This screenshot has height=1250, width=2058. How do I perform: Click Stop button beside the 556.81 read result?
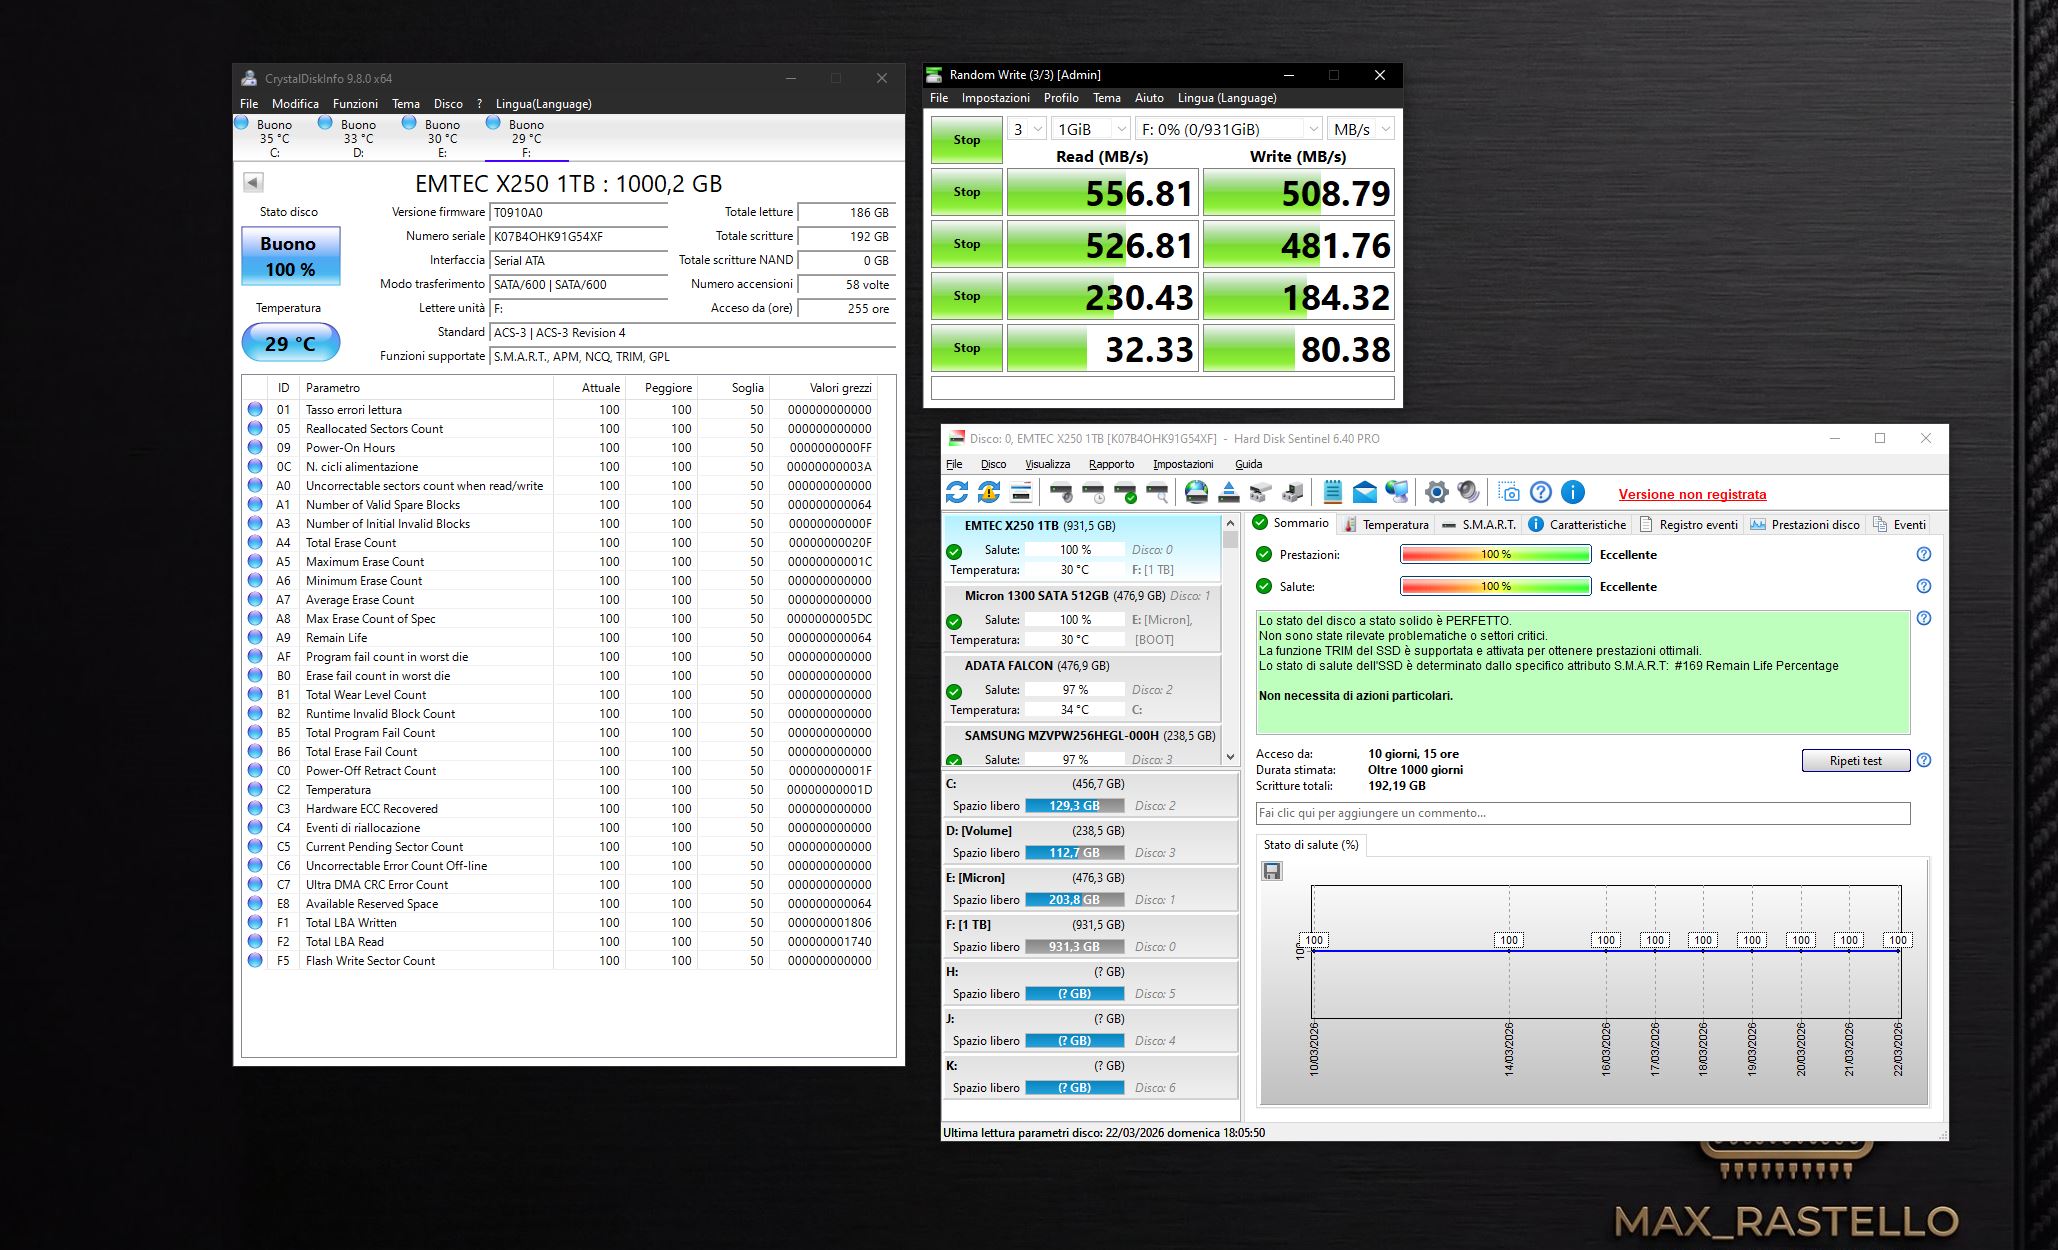pyautogui.click(x=966, y=192)
